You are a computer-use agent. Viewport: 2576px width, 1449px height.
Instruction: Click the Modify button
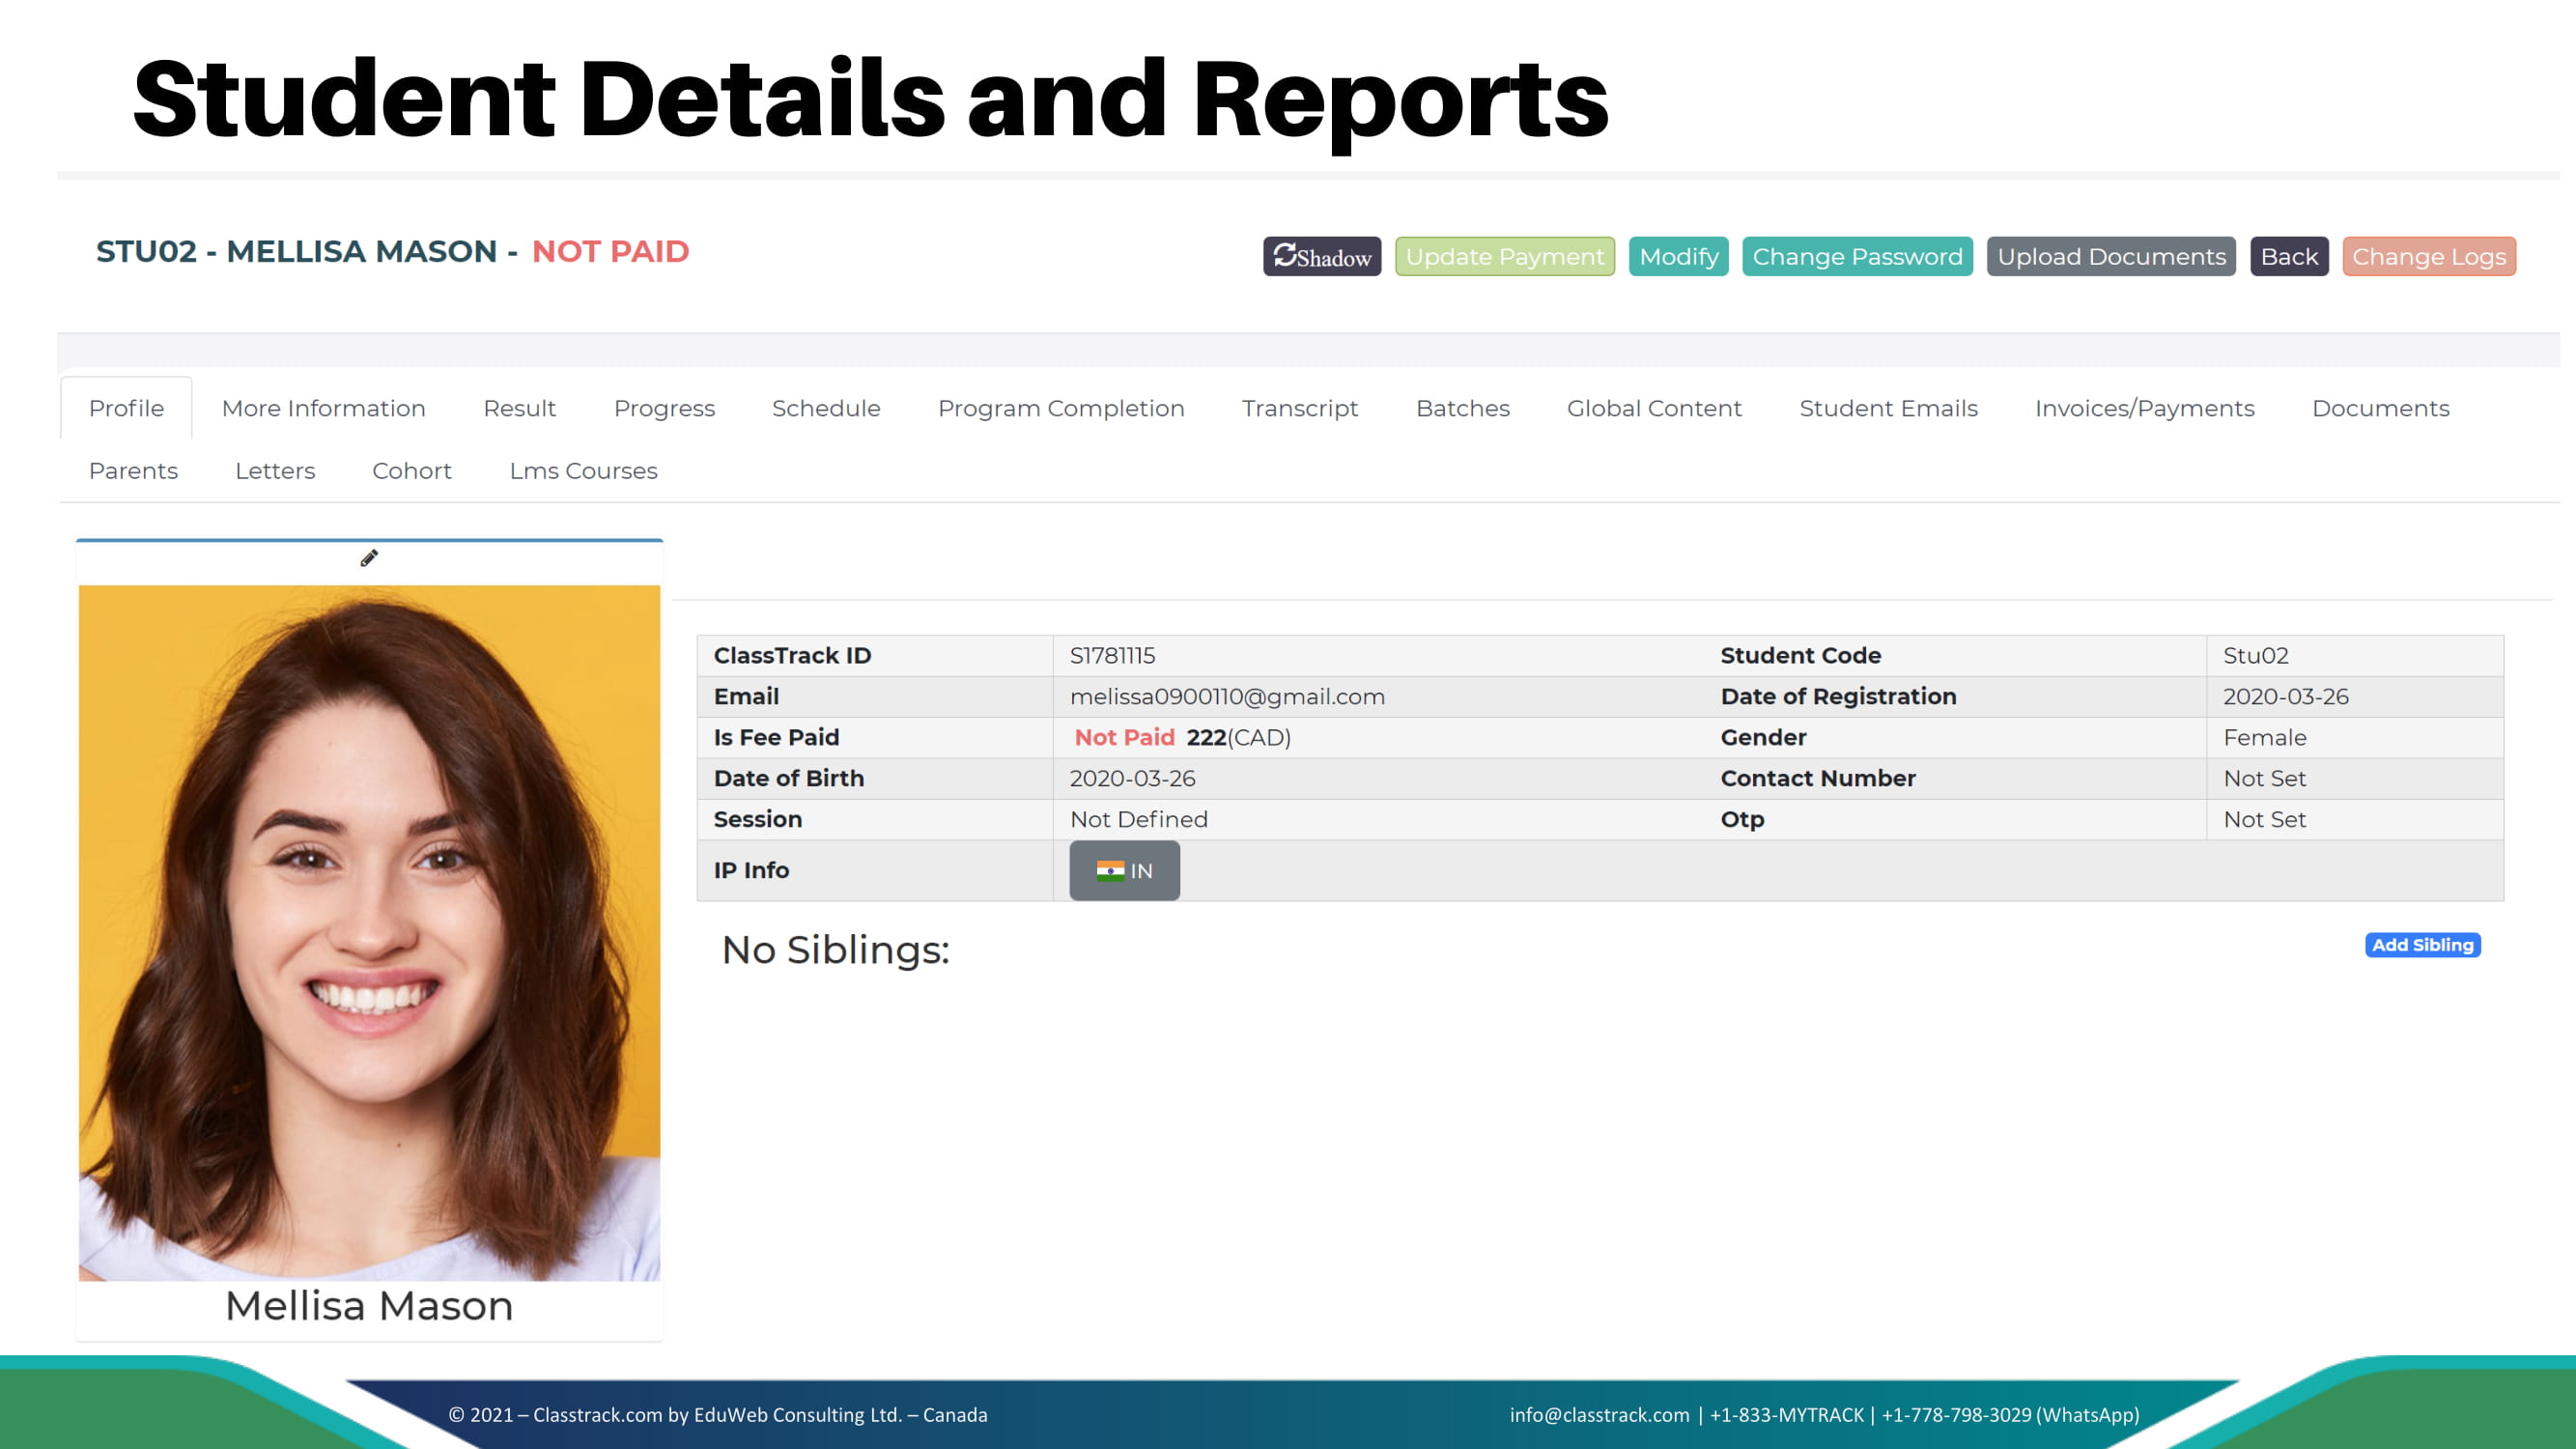[1678, 256]
